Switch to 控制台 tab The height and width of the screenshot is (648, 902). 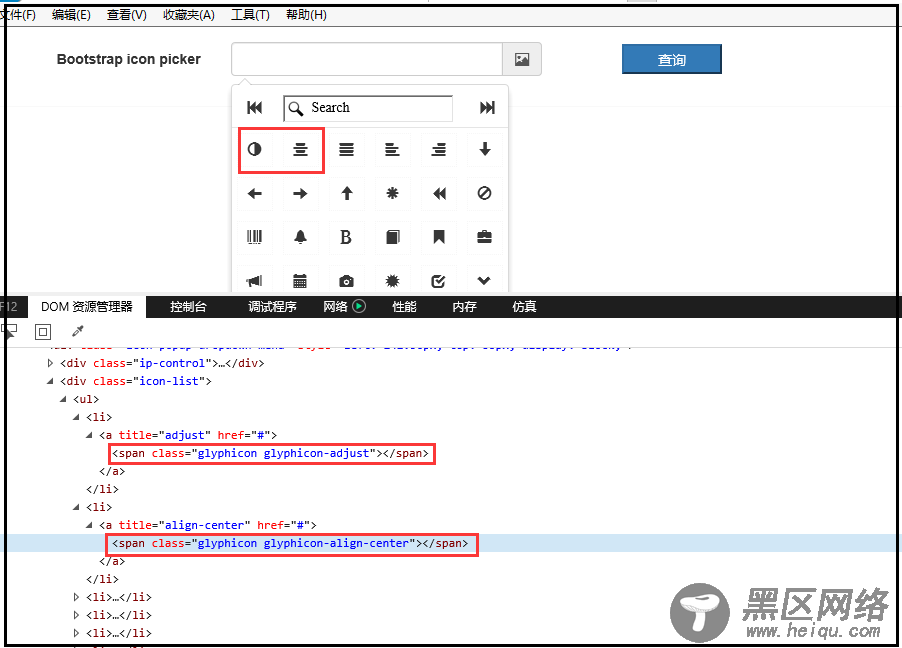click(x=188, y=307)
